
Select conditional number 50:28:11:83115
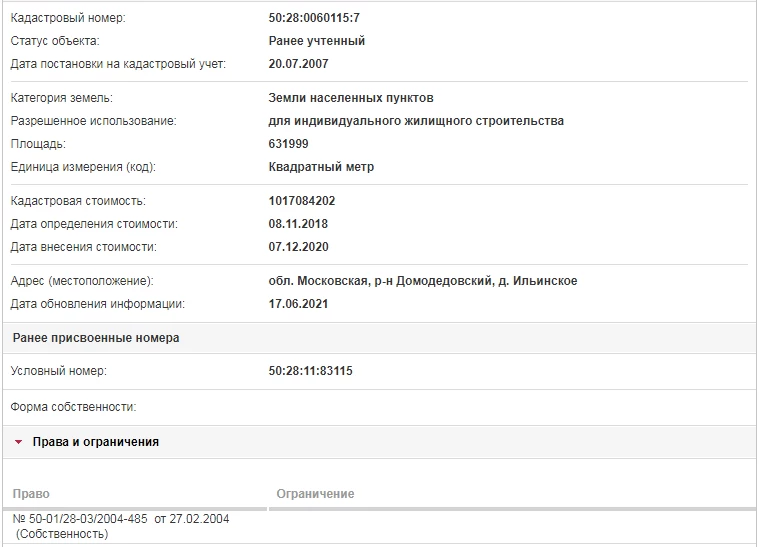coord(311,372)
